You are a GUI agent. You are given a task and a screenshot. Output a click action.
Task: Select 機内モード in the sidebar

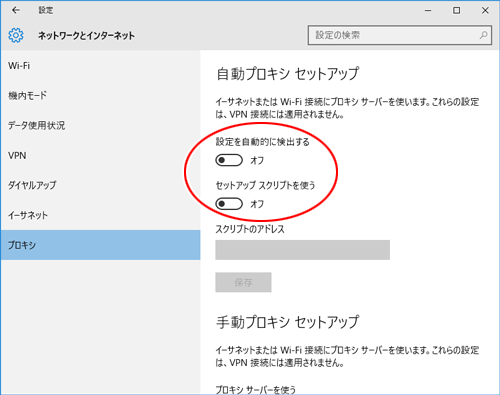point(100,96)
